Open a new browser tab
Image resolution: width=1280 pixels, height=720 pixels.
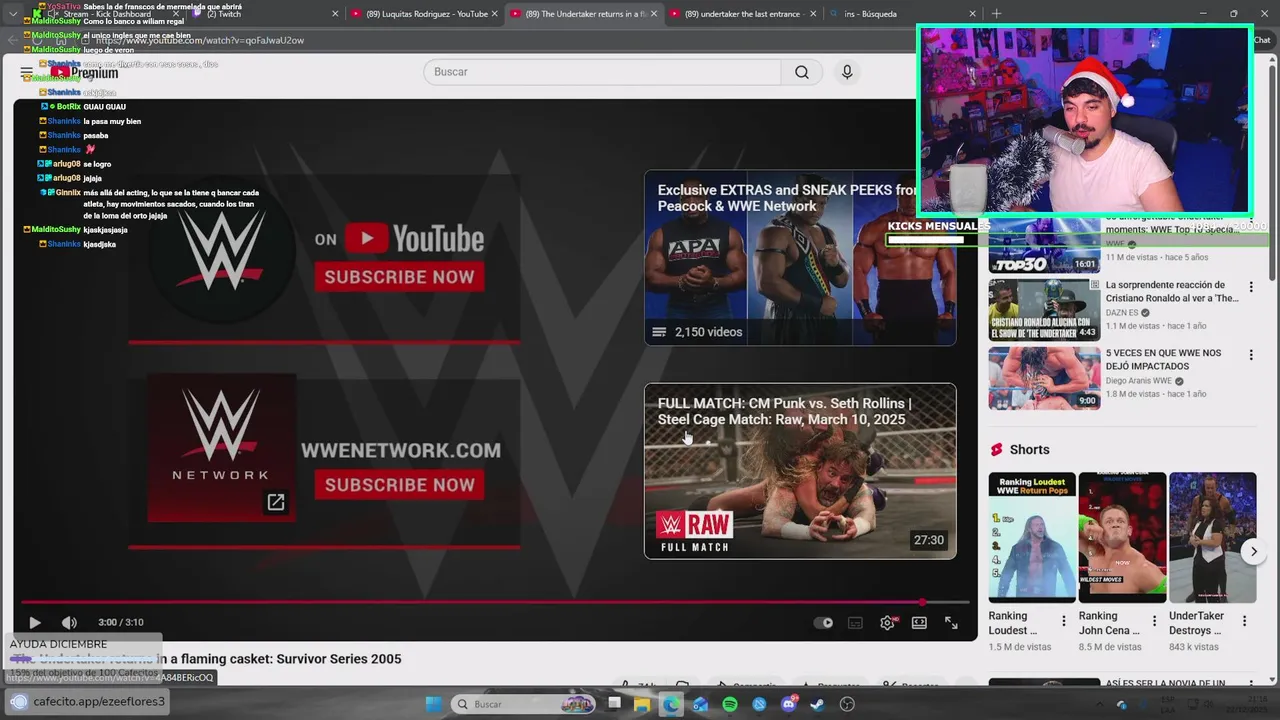click(996, 14)
